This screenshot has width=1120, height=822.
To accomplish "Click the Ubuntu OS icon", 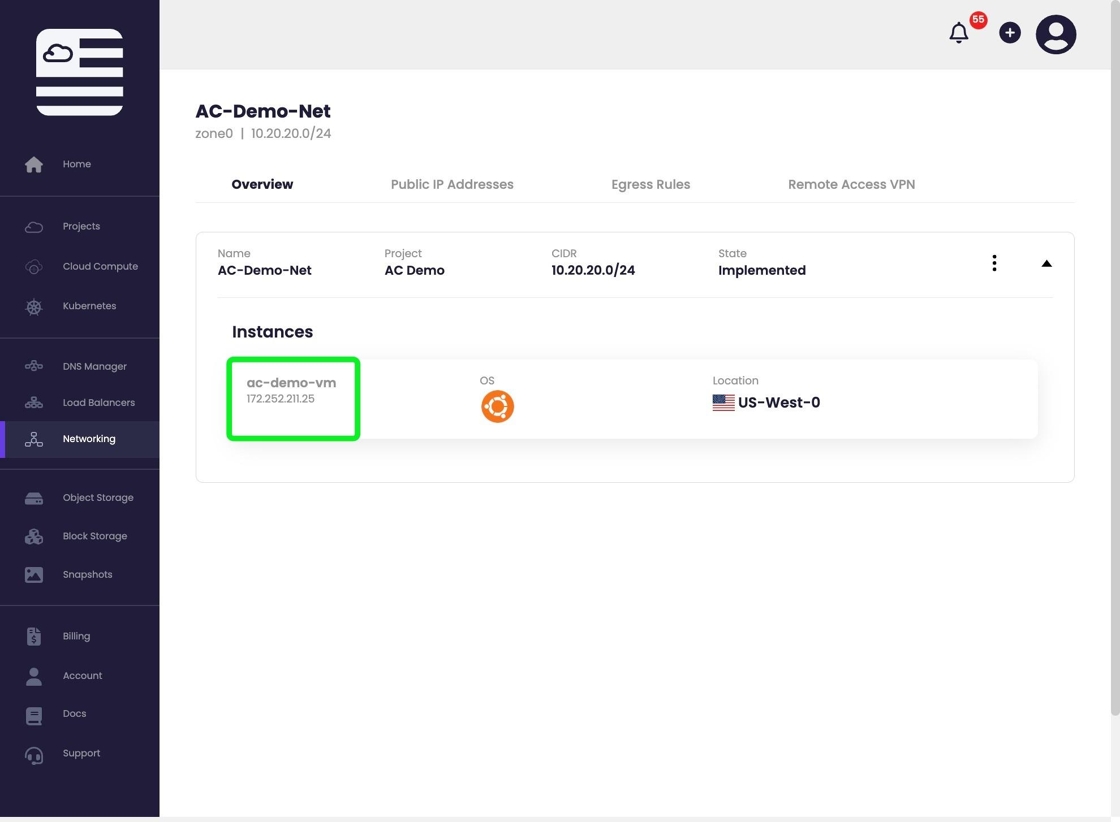I will (x=497, y=406).
